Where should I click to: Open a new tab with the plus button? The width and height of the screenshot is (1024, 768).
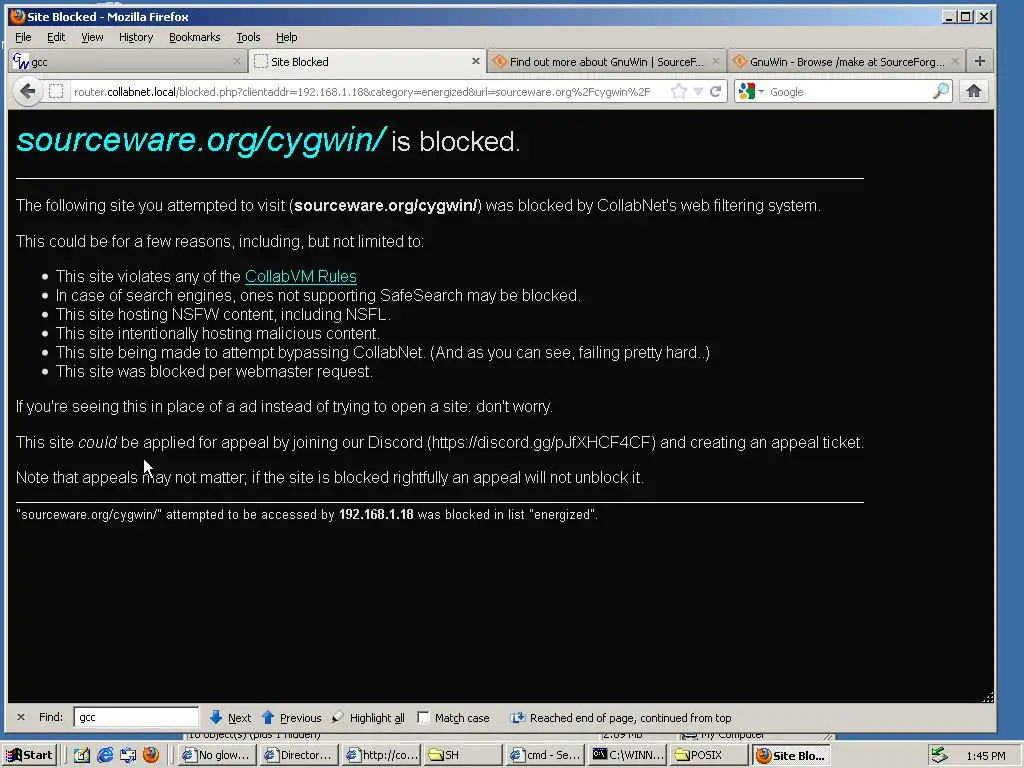(x=980, y=61)
